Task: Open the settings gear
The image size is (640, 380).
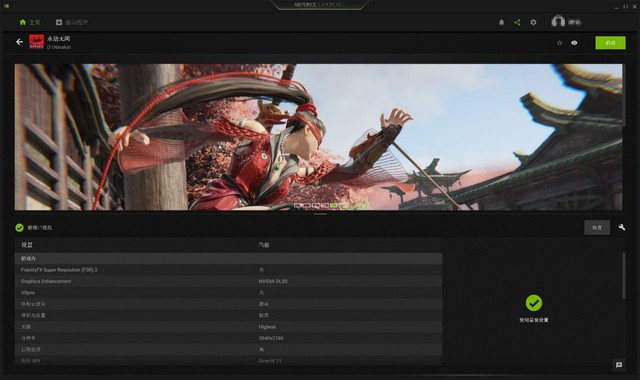Action: tap(533, 22)
